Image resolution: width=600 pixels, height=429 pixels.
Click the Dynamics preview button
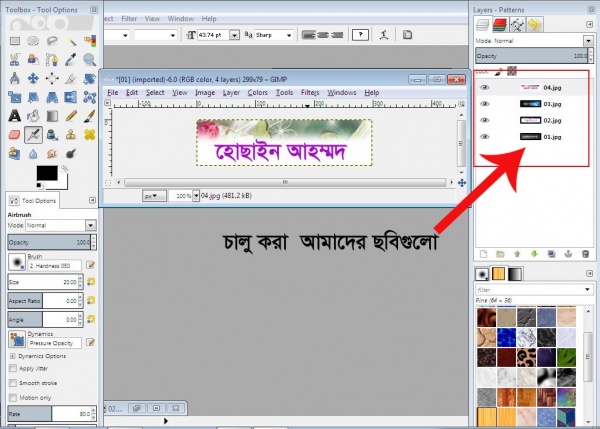(x=17, y=339)
